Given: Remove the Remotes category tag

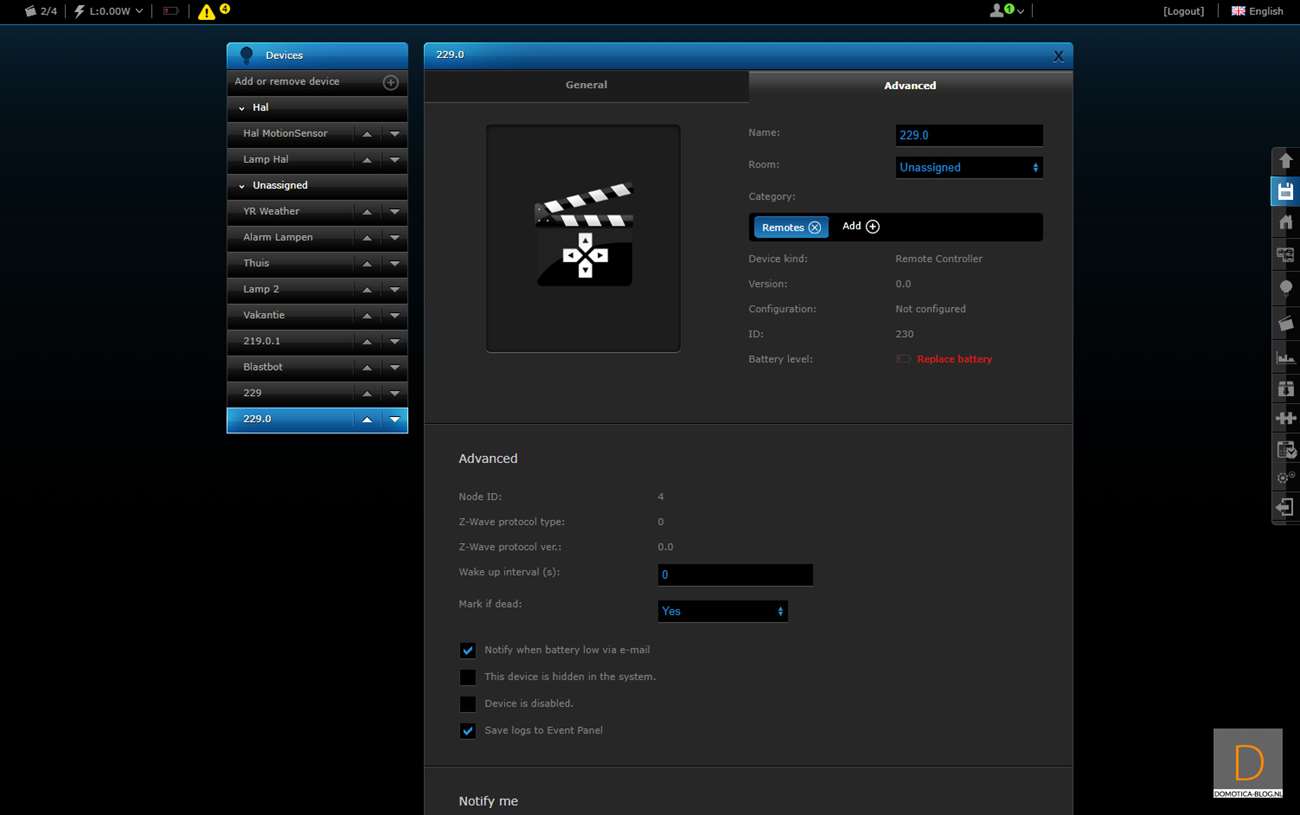Looking at the screenshot, I should (815, 228).
